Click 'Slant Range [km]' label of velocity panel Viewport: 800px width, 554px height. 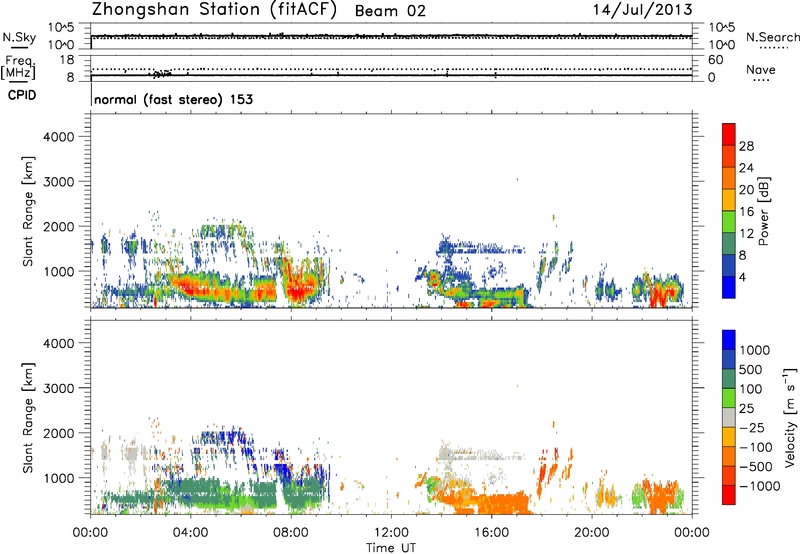[x=28, y=417]
